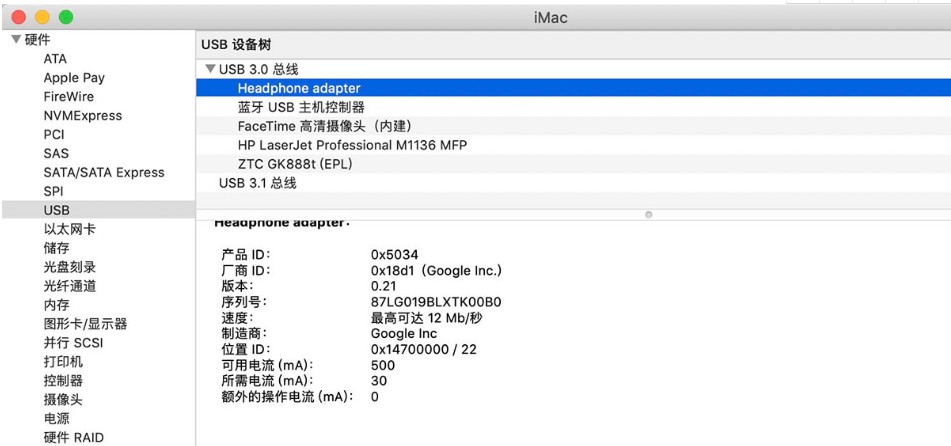Select SATA/SATA Express sidebar item
Viewport: 951px width, 446px height.
pyautogui.click(x=103, y=173)
